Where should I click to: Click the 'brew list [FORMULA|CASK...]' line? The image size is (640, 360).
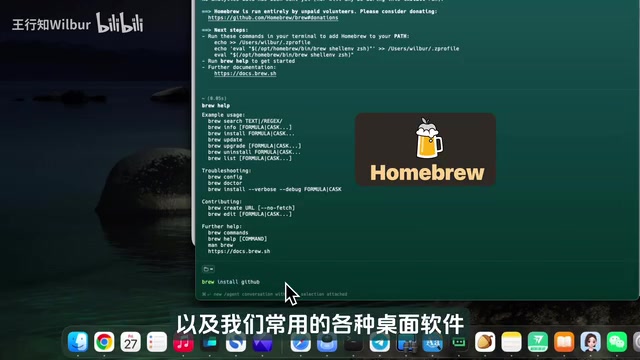[x=250, y=158]
